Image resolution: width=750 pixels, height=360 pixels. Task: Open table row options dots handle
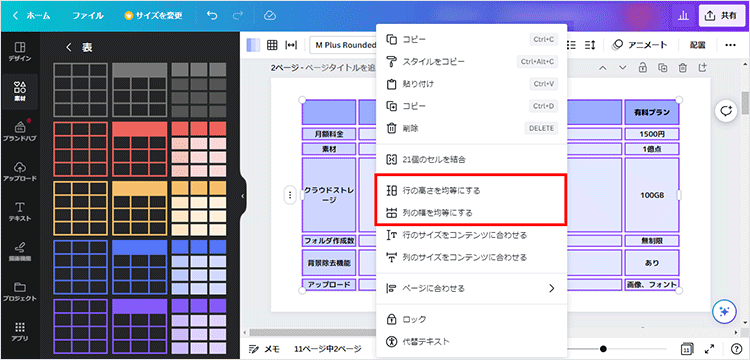tap(290, 195)
